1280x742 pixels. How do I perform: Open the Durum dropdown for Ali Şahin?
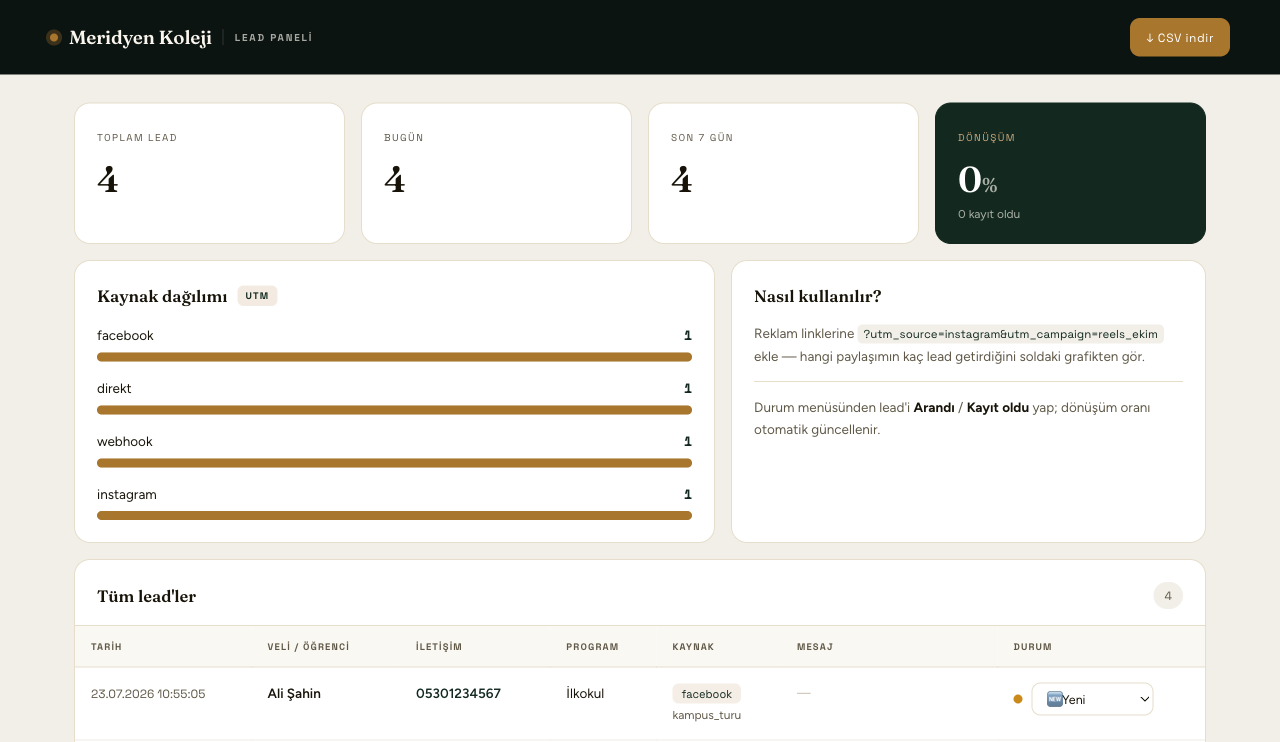[1092, 699]
